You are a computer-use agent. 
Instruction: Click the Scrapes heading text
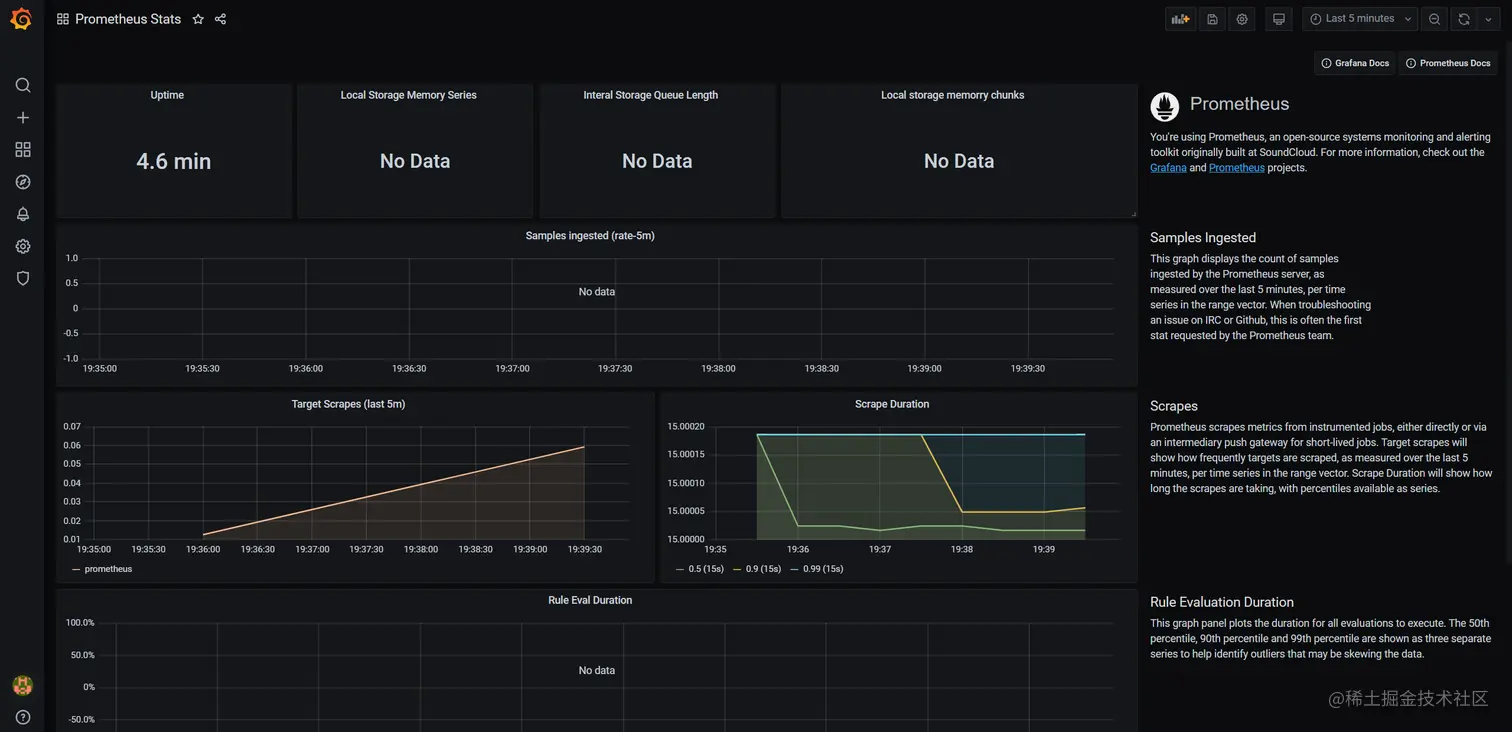[x=1174, y=406]
